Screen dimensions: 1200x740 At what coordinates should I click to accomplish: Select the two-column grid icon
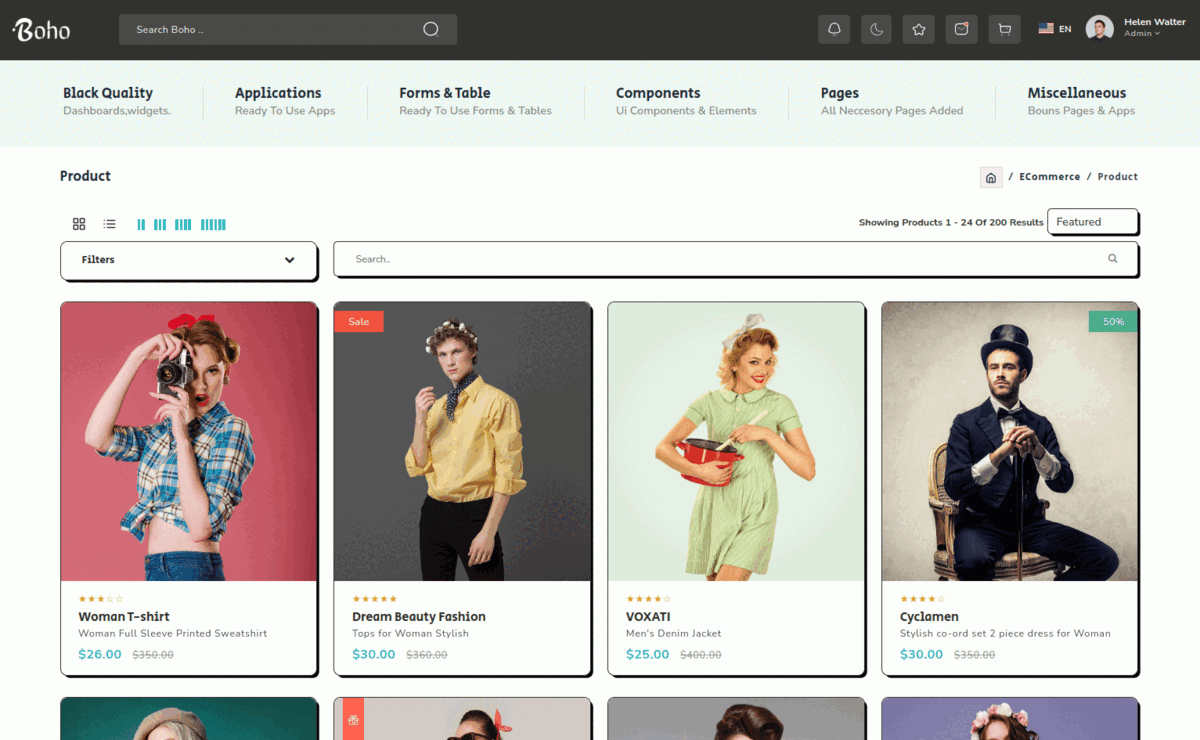click(x=141, y=225)
